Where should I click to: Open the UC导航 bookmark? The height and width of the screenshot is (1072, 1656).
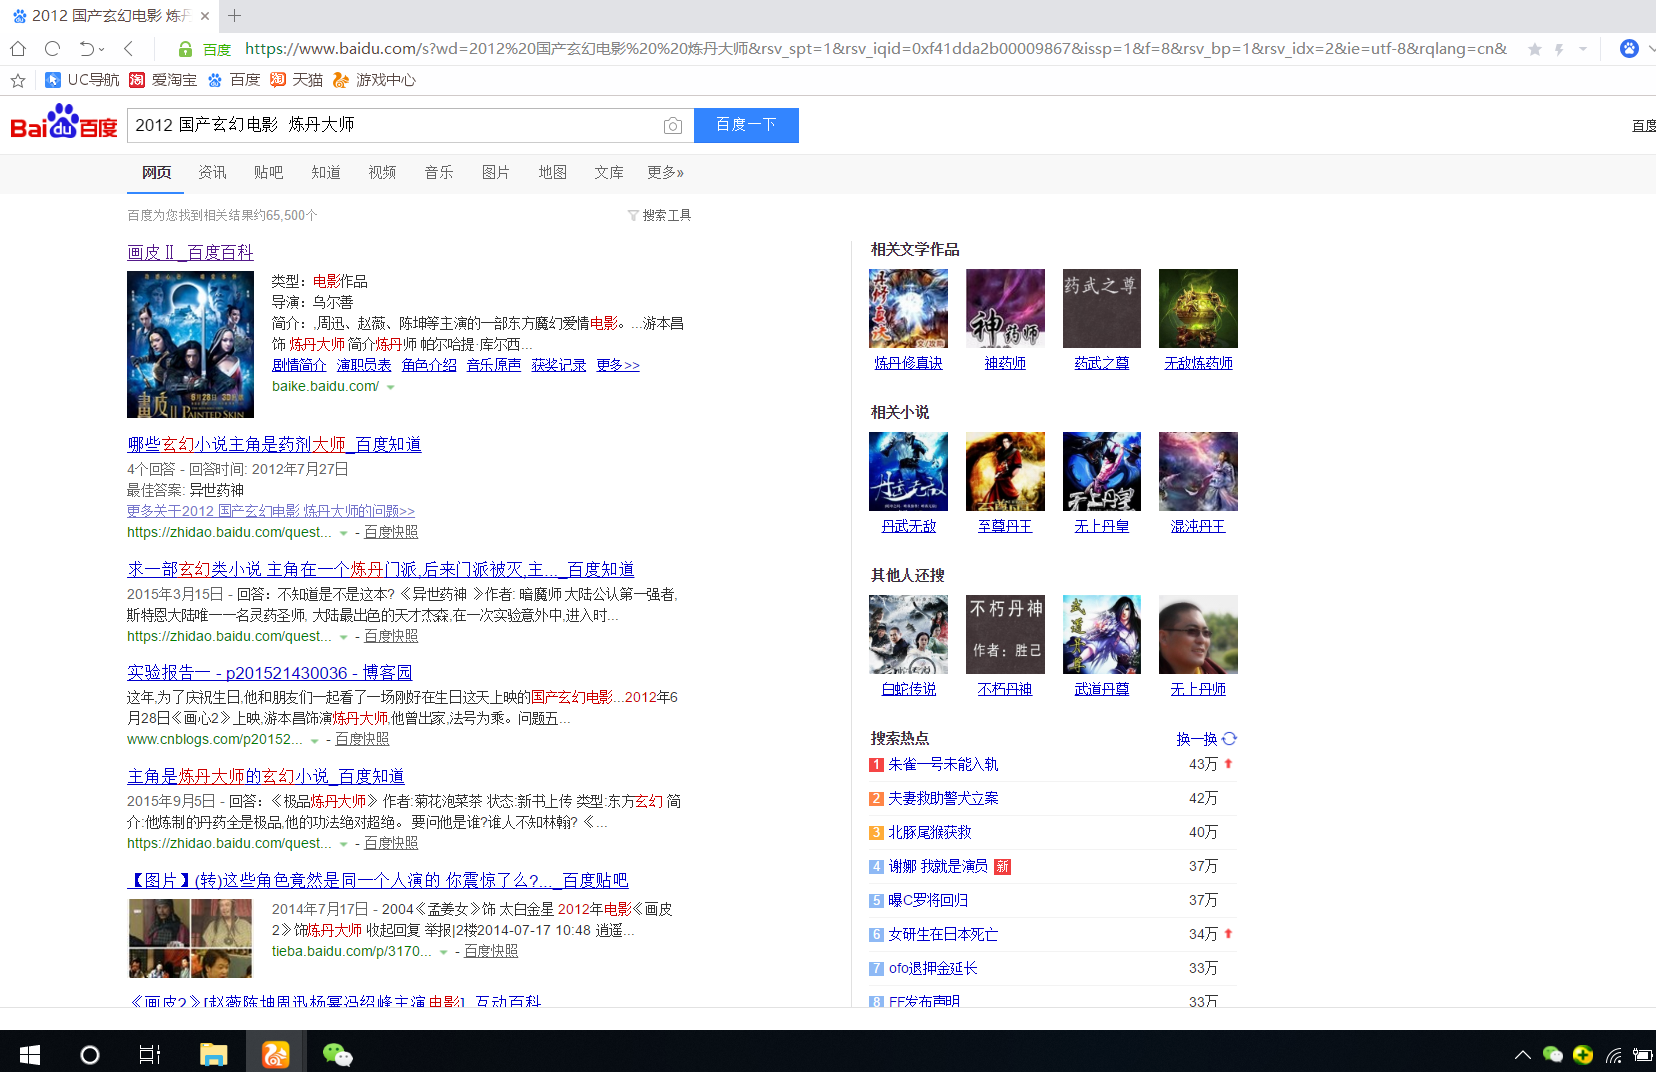click(x=82, y=80)
